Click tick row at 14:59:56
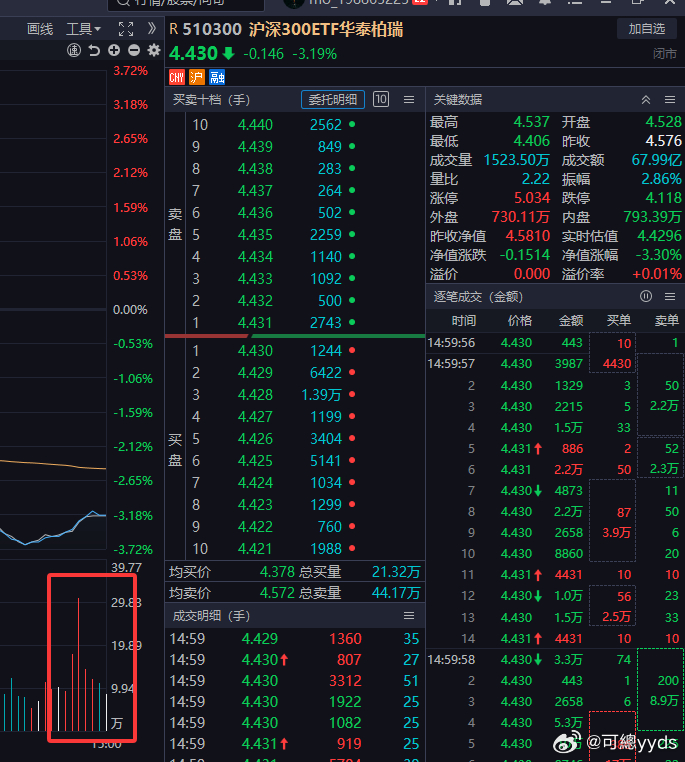Screen dimensions: 685x762 point(555,343)
